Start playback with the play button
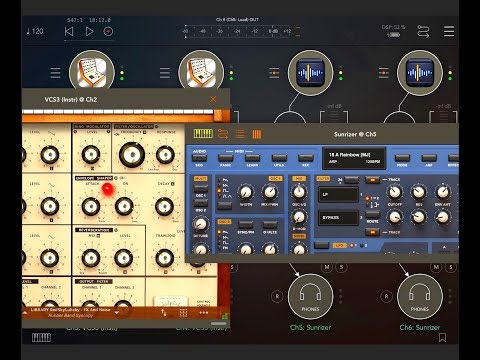This screenshot has height=360, width=480. [89, 31]
